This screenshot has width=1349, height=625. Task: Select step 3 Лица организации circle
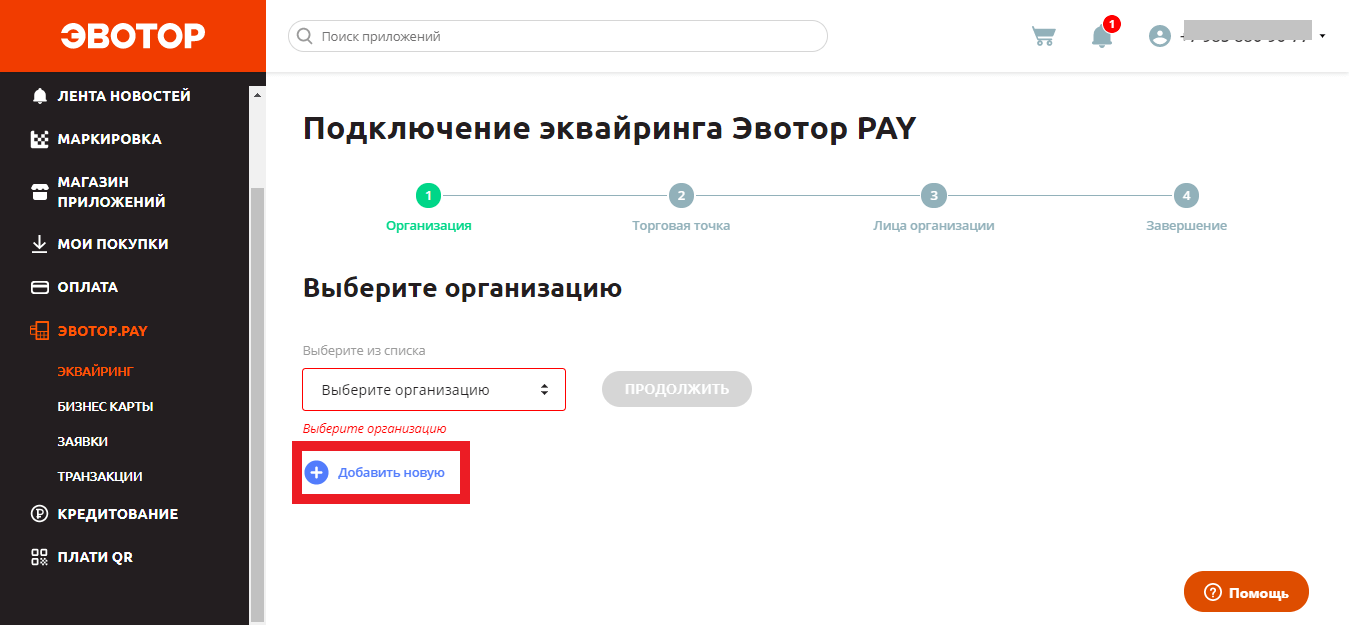(933, 196)
